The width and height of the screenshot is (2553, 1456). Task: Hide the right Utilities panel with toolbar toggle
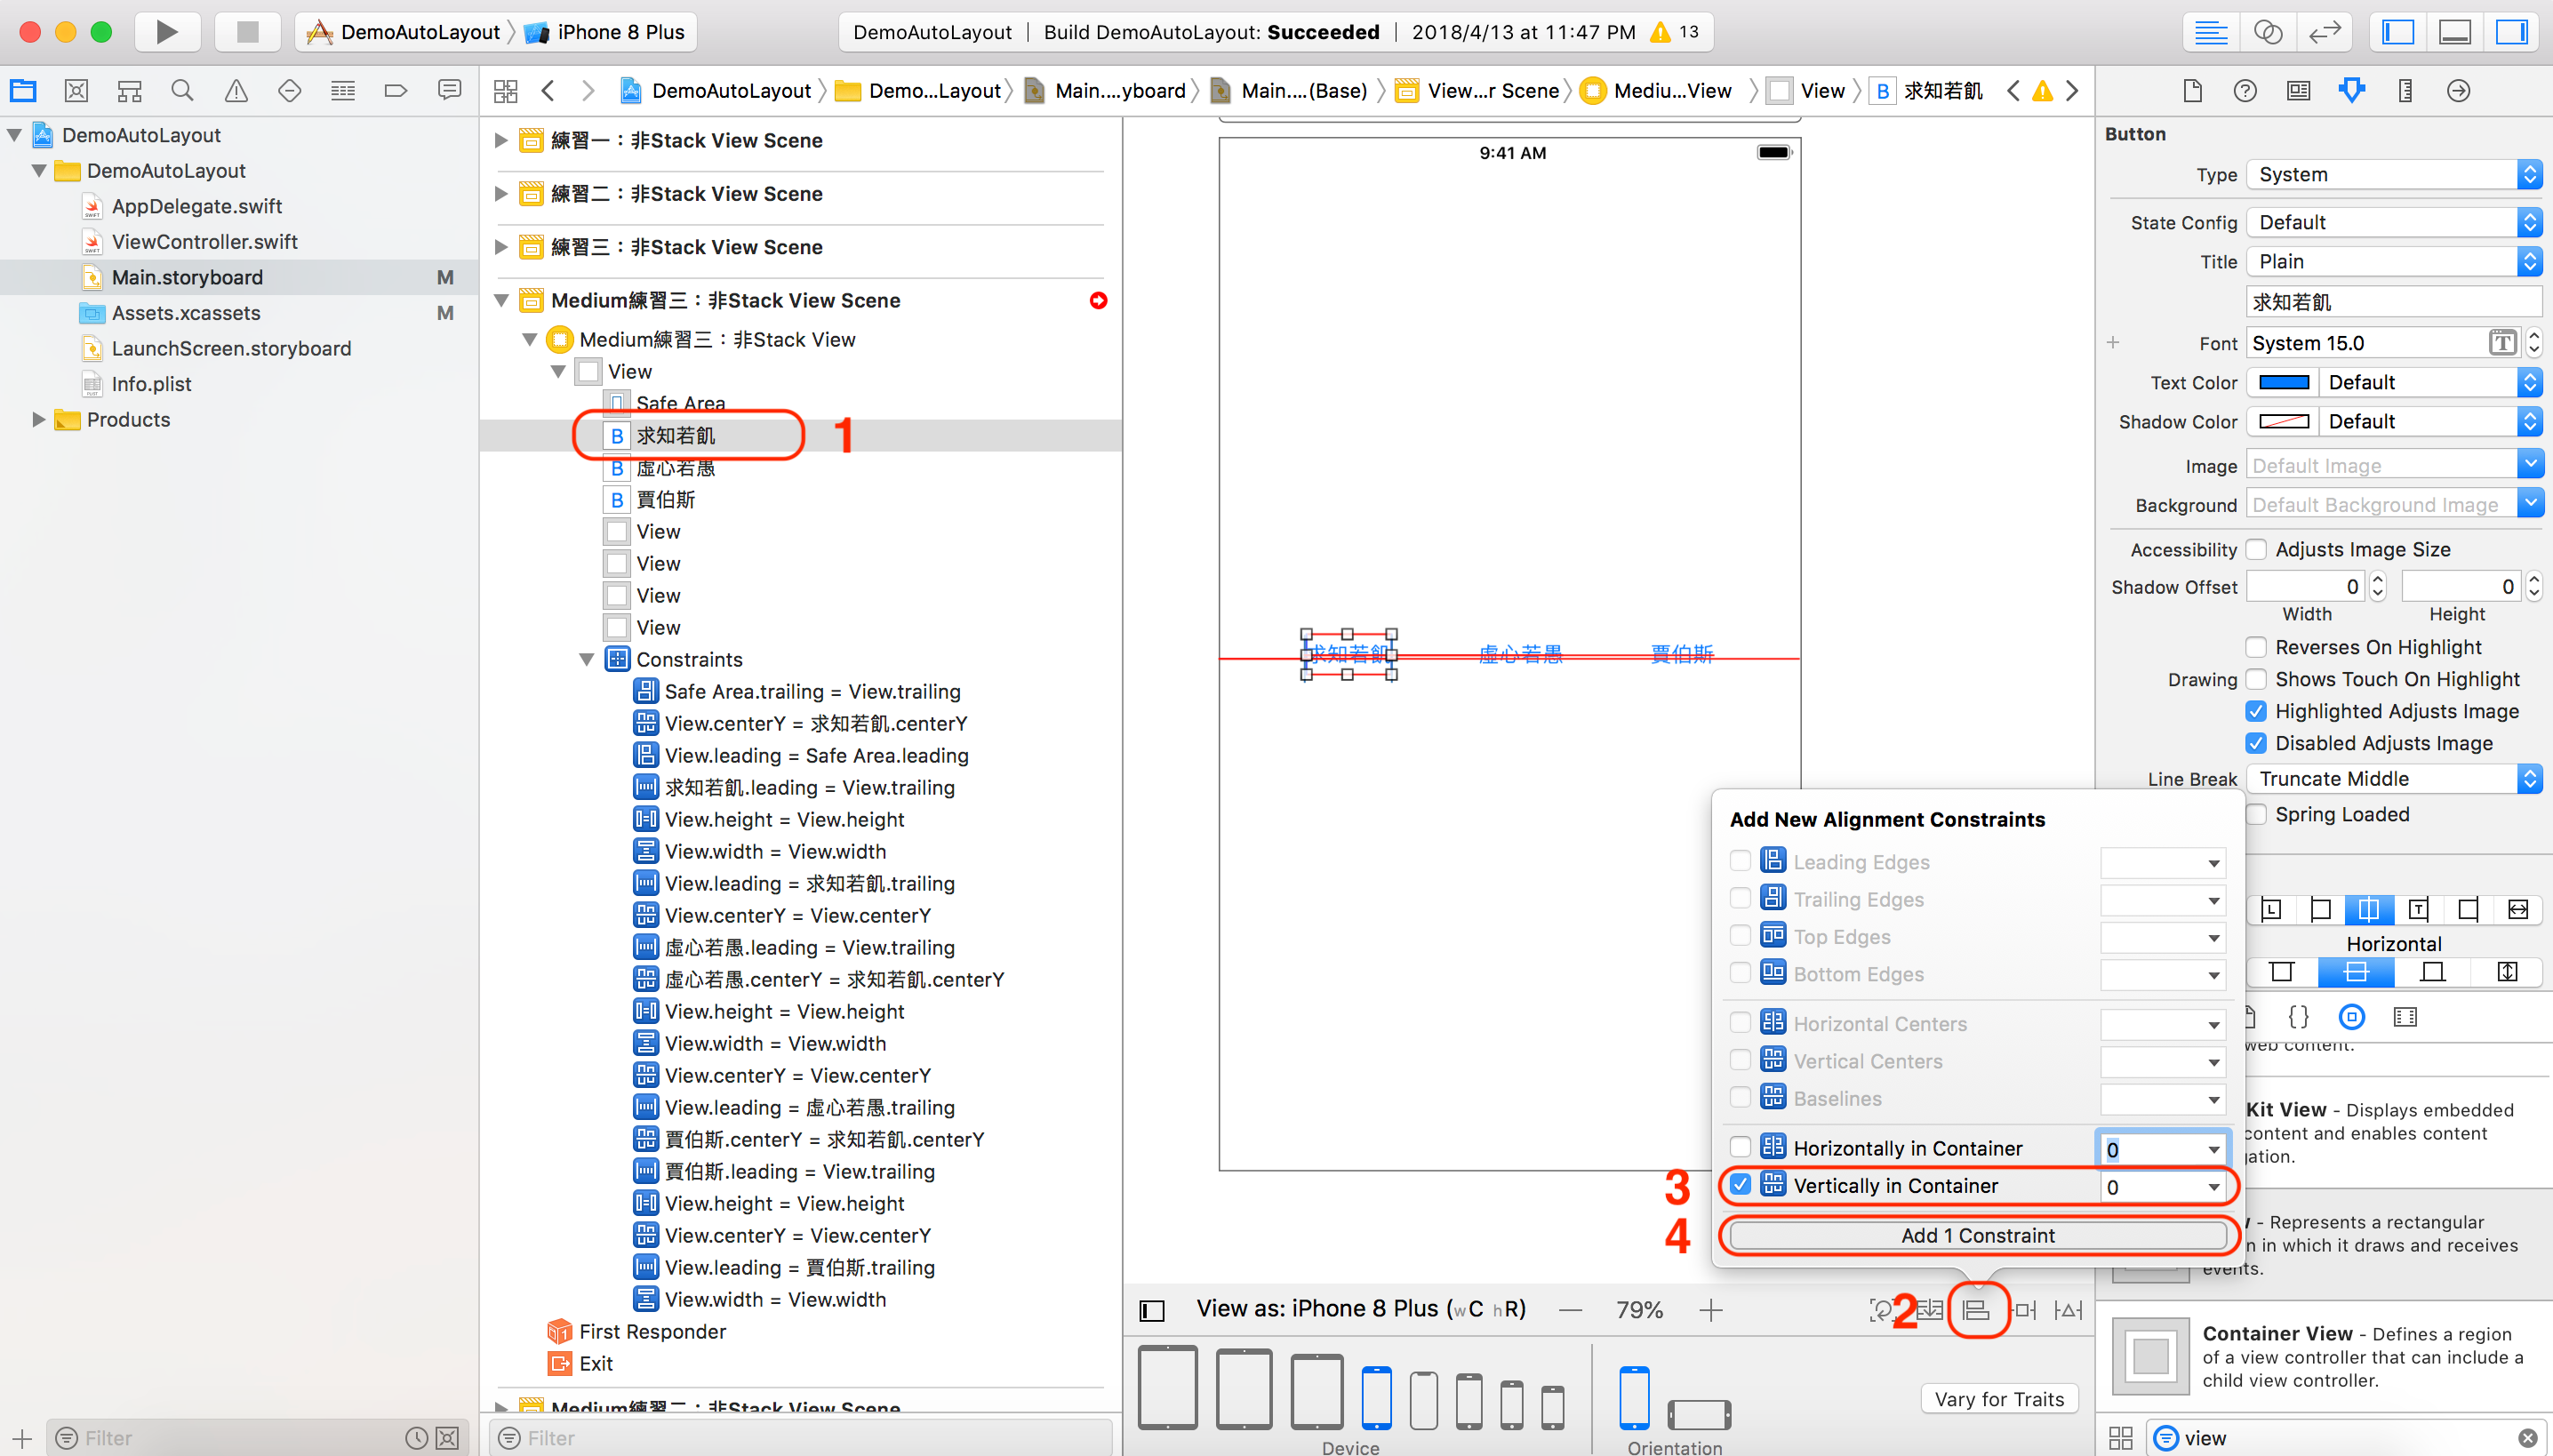coord(2513,31)
